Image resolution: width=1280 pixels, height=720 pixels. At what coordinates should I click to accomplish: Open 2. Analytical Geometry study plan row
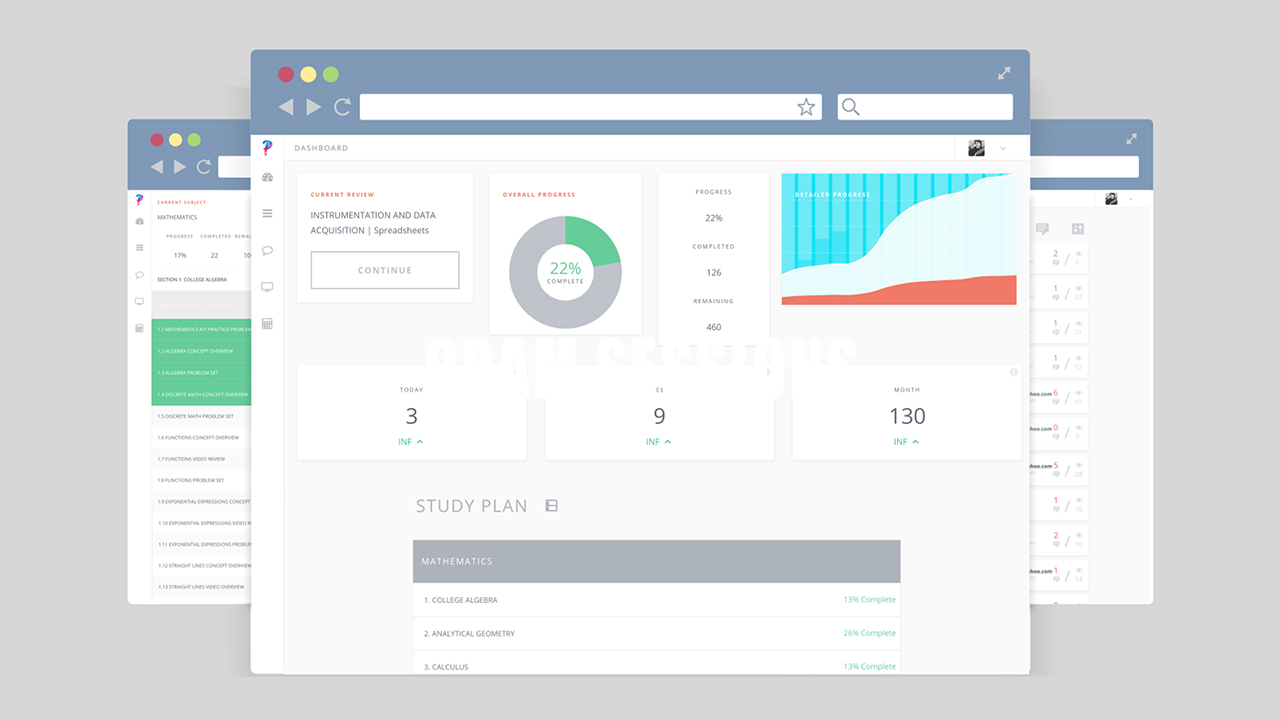tap(657, 633)
